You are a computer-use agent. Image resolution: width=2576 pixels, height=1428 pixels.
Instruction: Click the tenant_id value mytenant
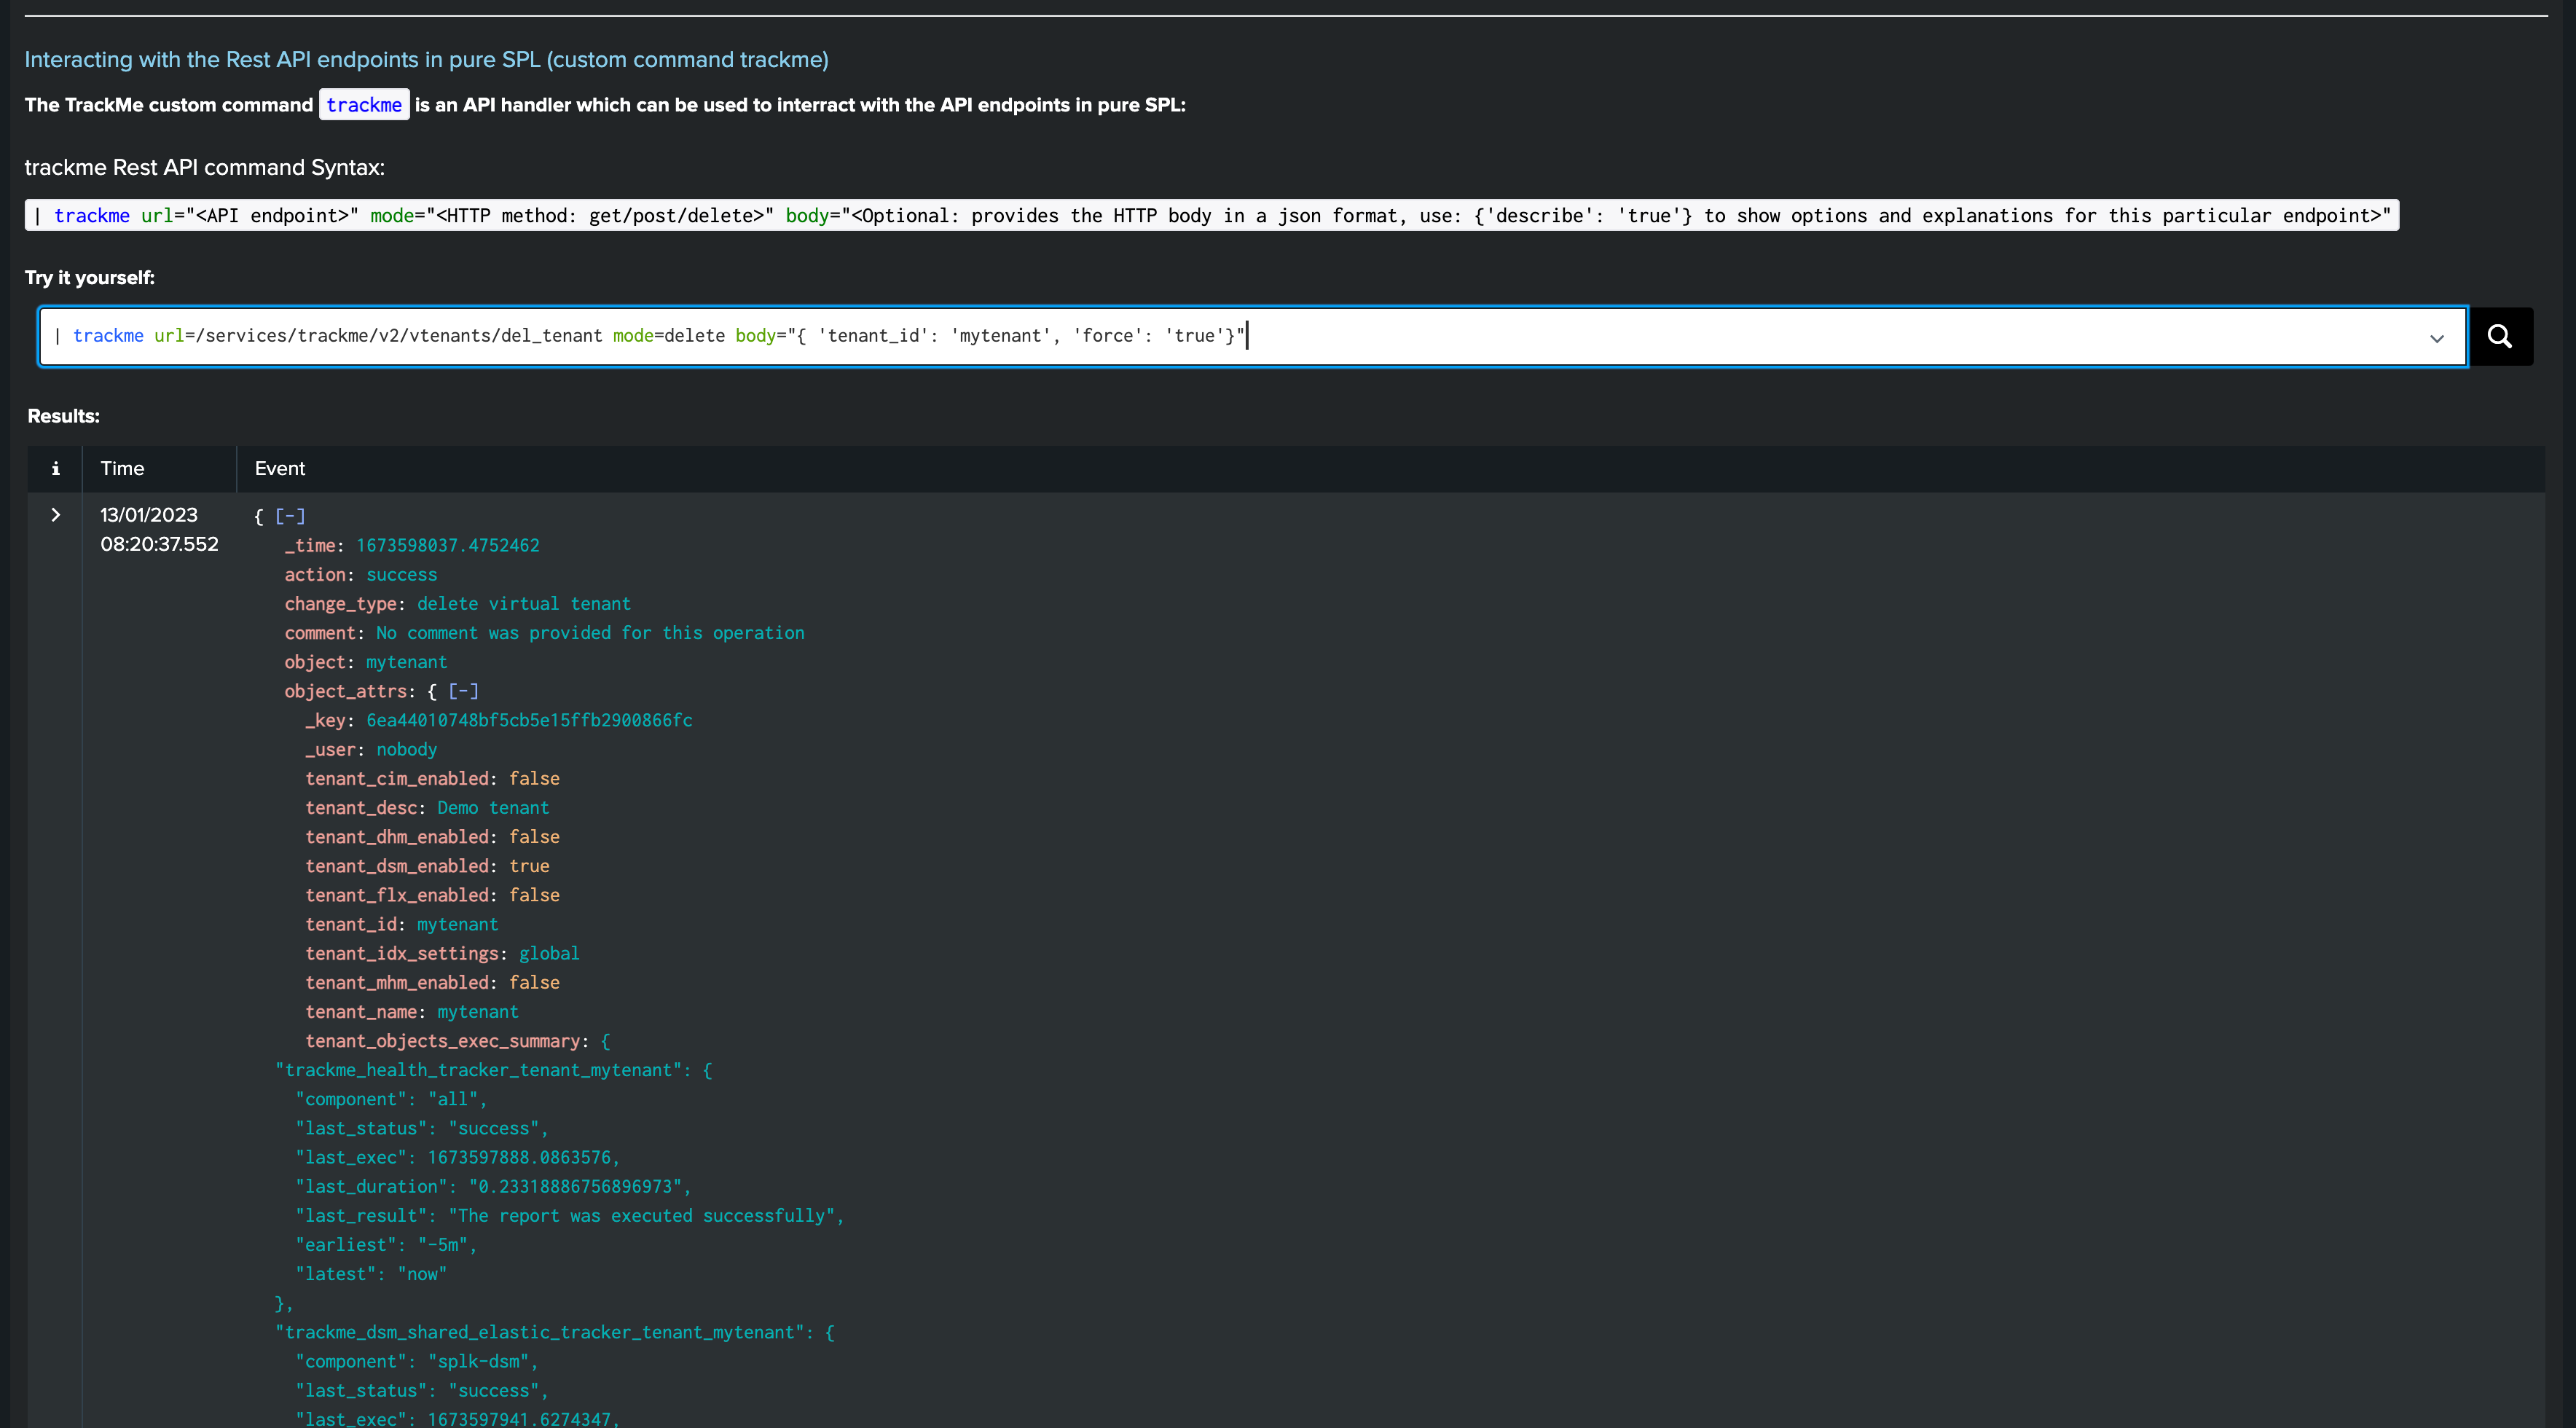click(458, 924)
